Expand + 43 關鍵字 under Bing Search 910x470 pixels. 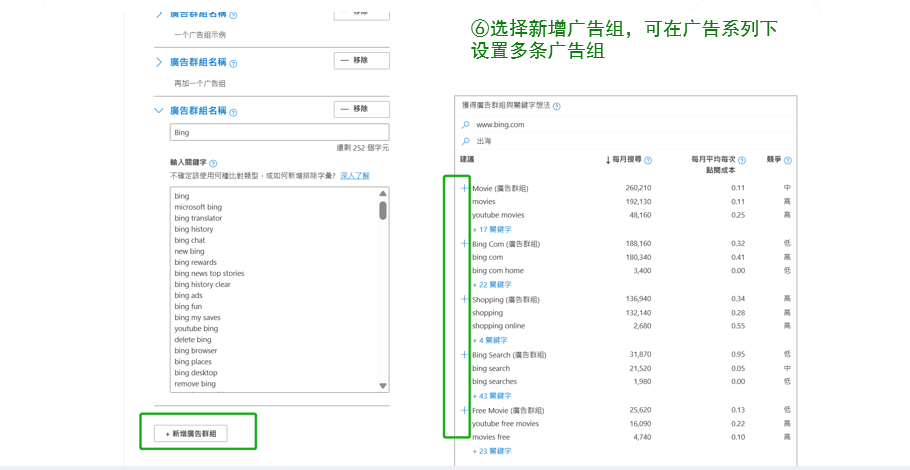[x=492, y=396]
